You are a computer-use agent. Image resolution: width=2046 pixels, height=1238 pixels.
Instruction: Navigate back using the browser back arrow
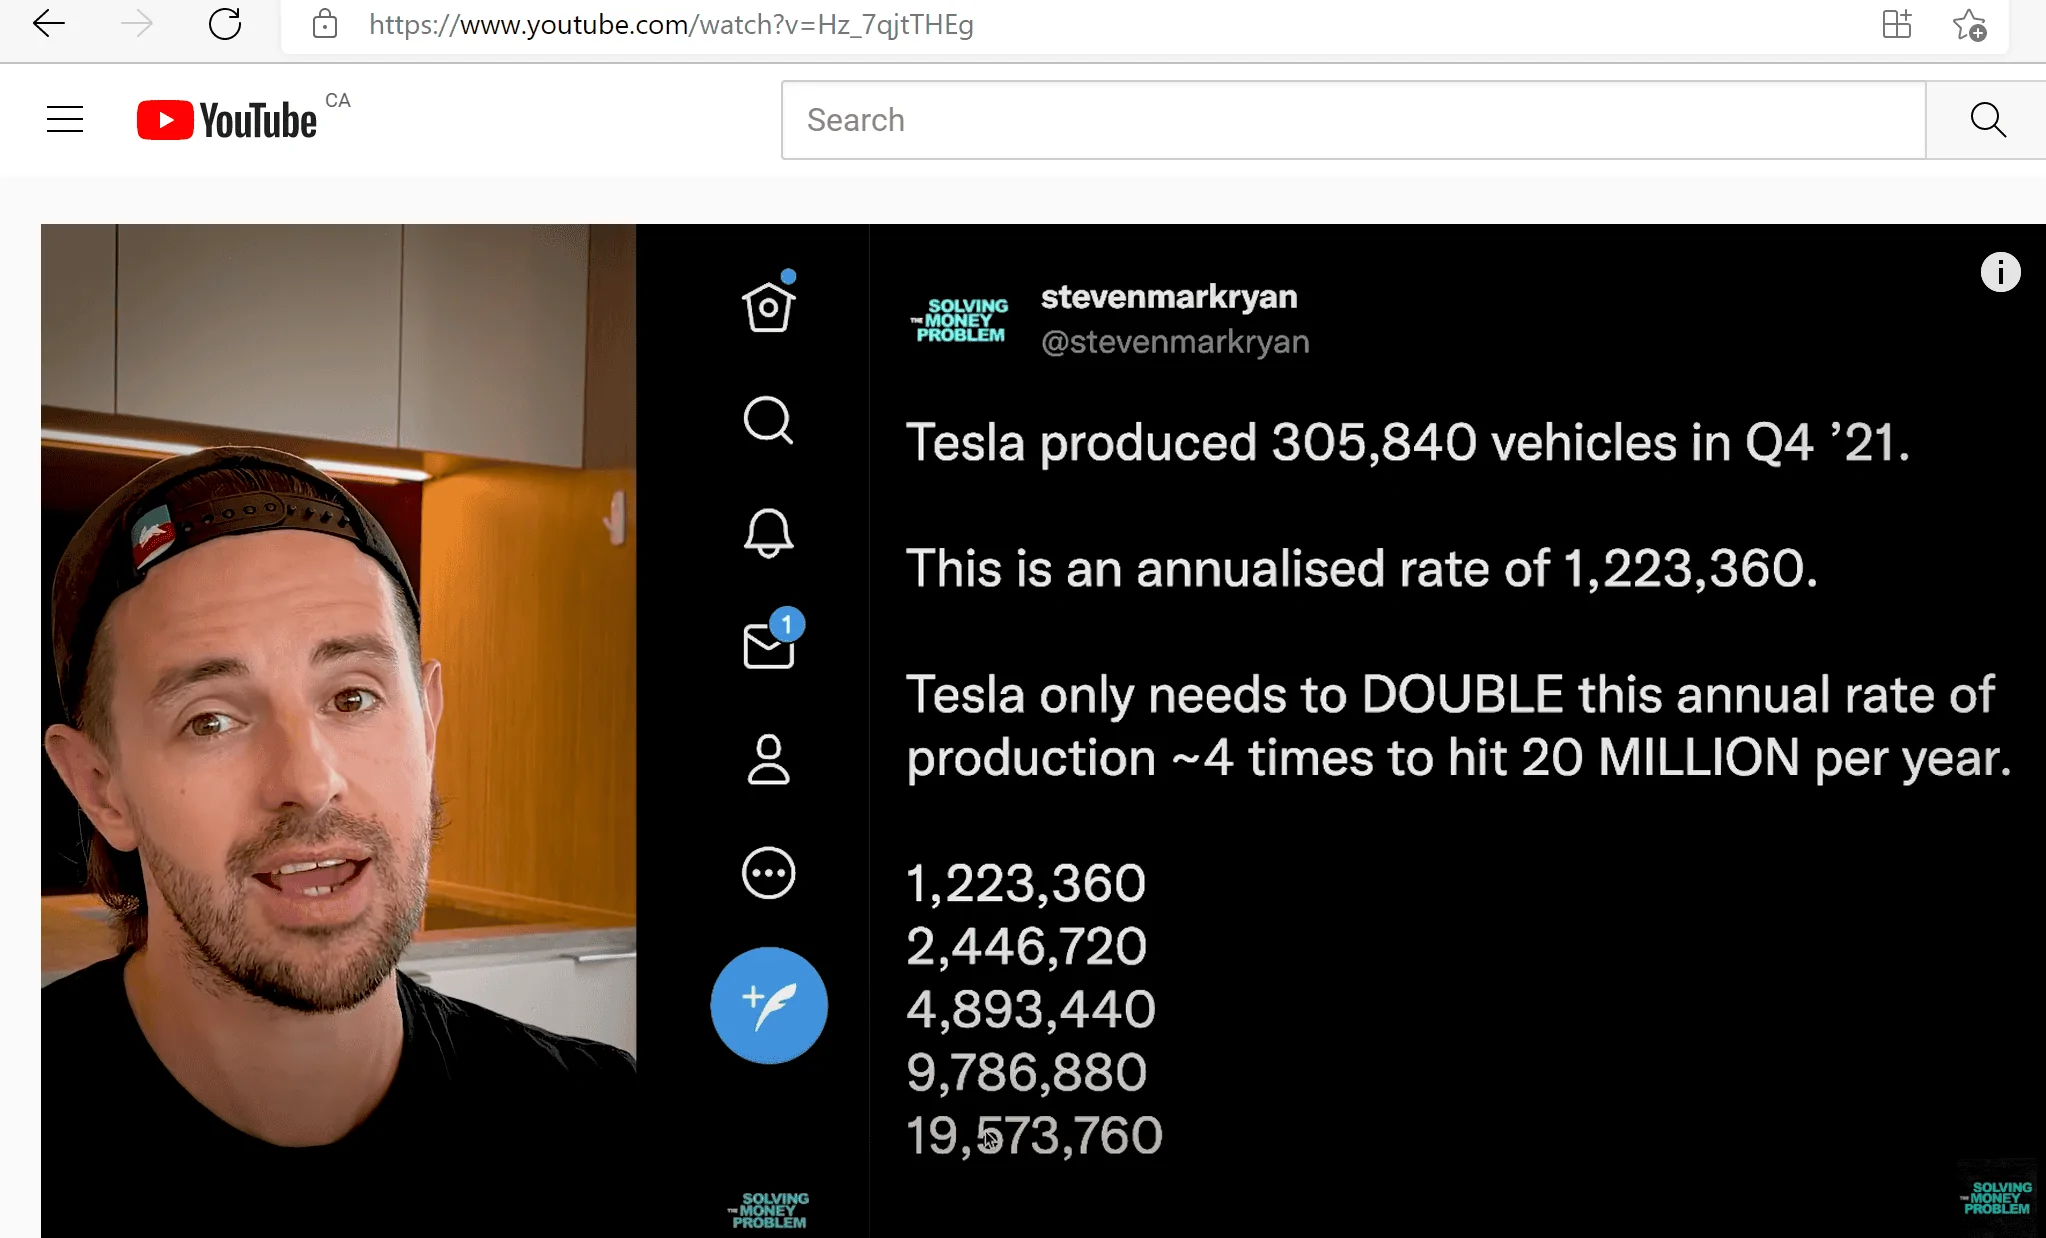pos(49,24)
